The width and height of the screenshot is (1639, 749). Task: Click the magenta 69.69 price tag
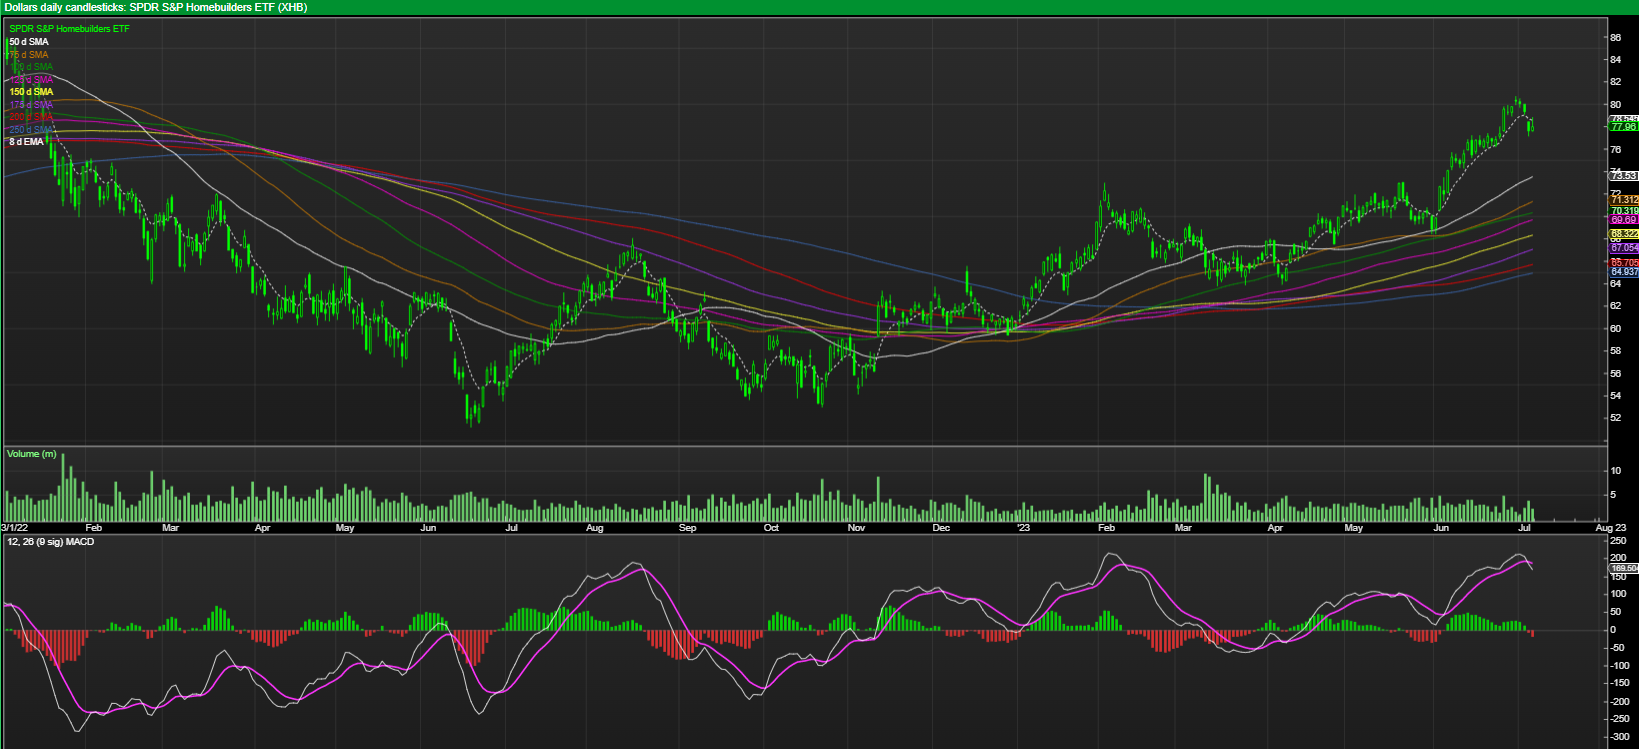1624,219
